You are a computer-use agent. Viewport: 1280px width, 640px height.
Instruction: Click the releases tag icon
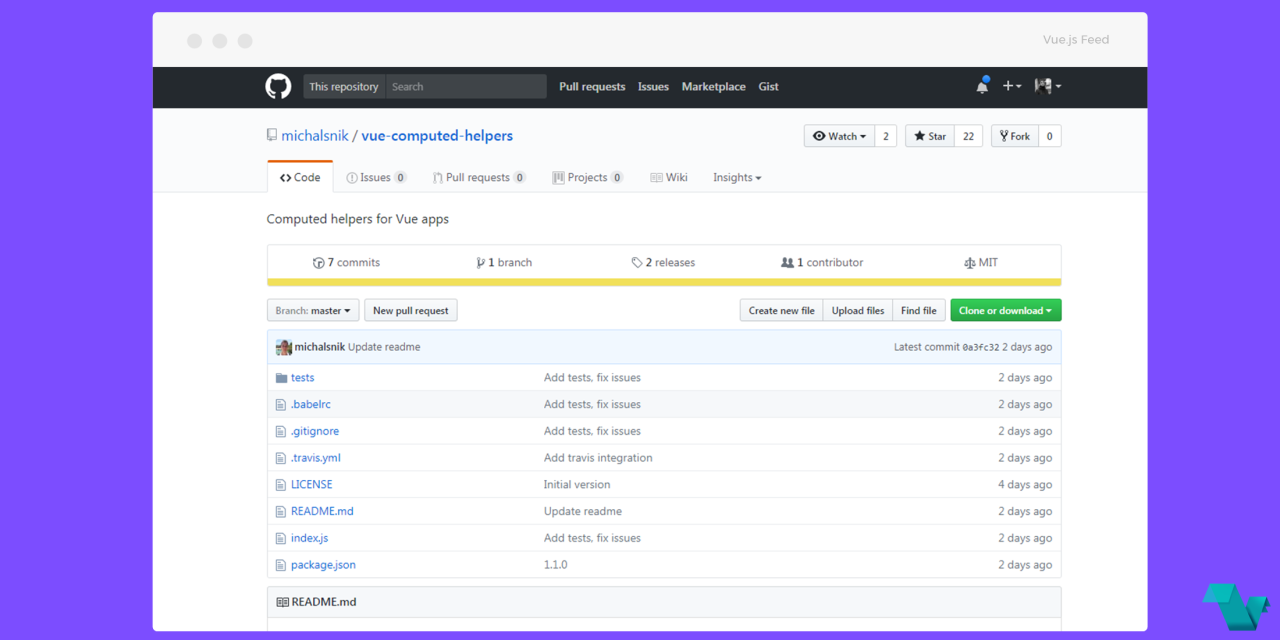(637, 263)
